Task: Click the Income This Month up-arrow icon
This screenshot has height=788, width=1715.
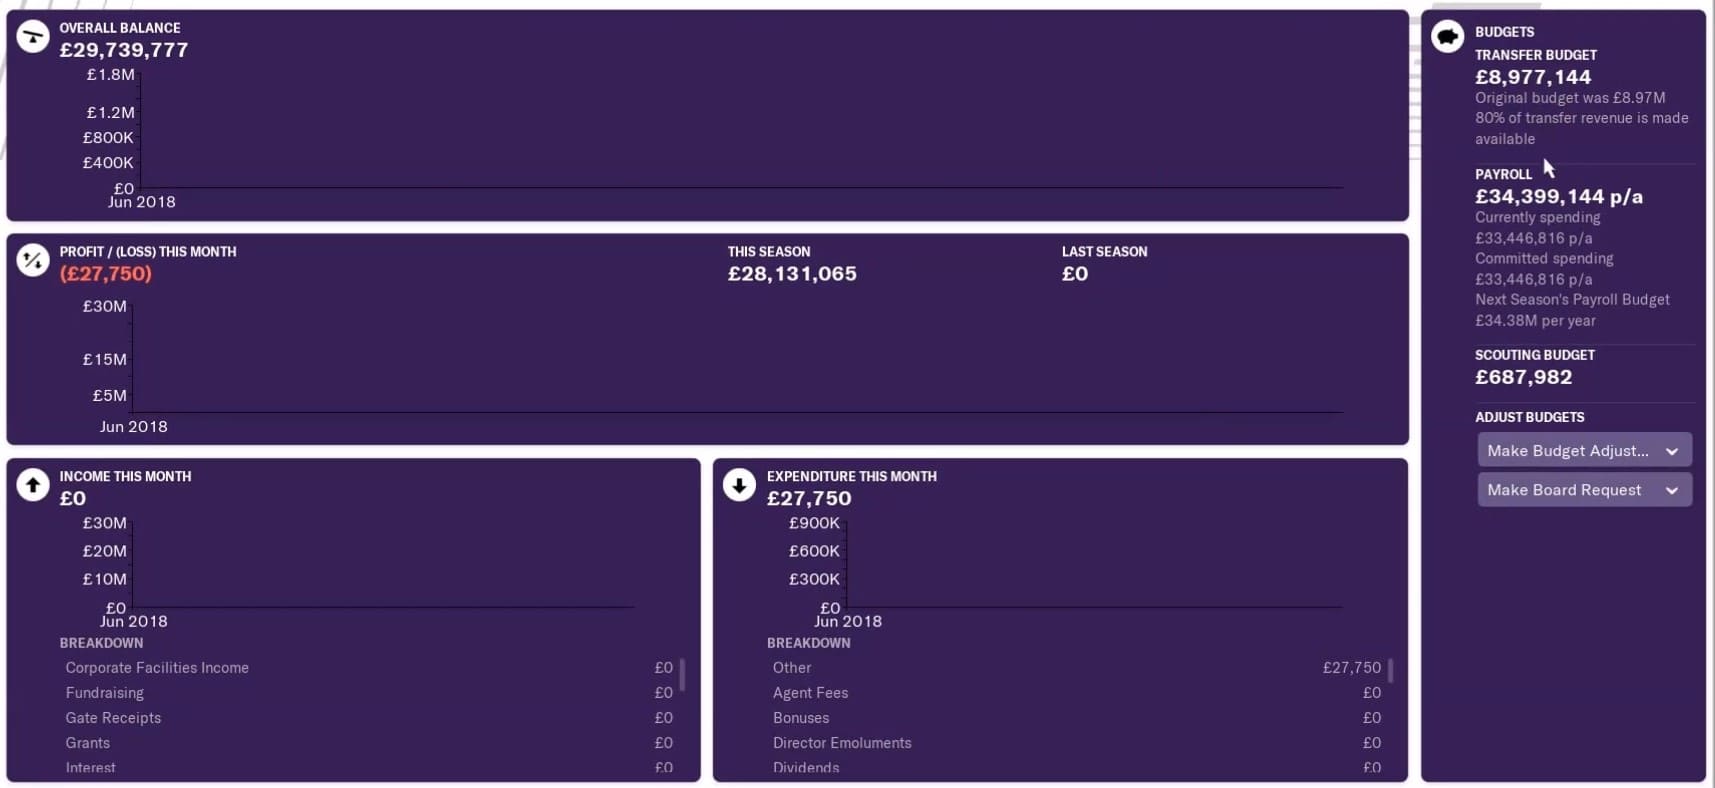Action: click(x=33, y=486)
